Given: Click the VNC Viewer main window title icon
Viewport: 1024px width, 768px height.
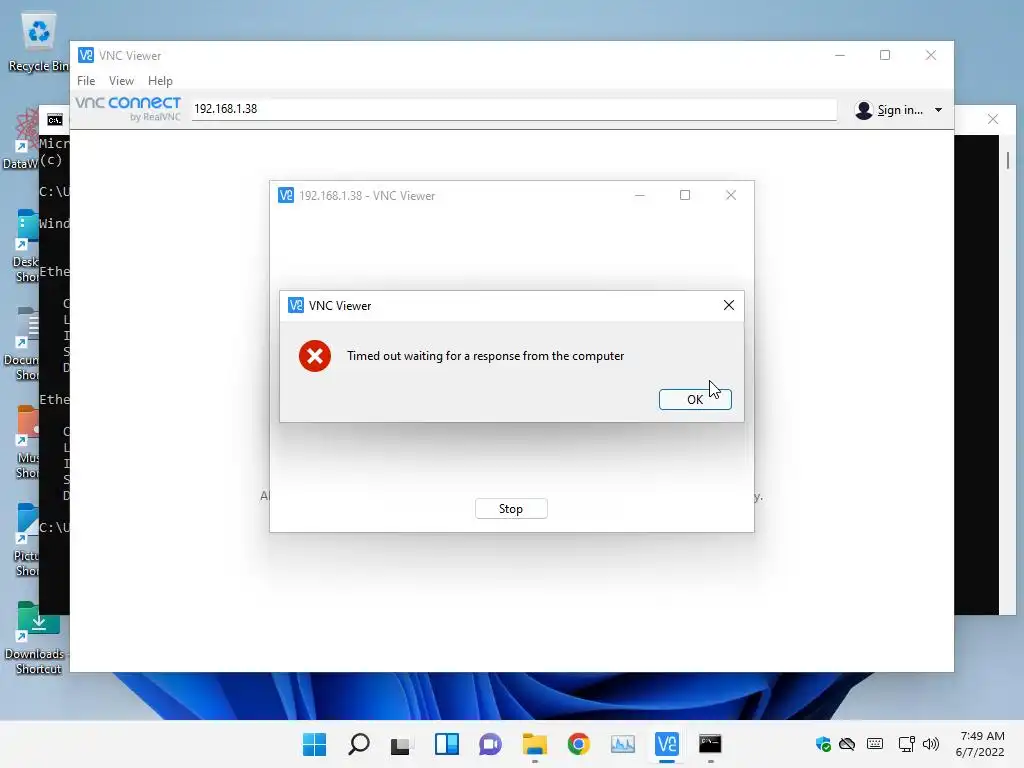Looking at the screenshot, I should (86, 55).
